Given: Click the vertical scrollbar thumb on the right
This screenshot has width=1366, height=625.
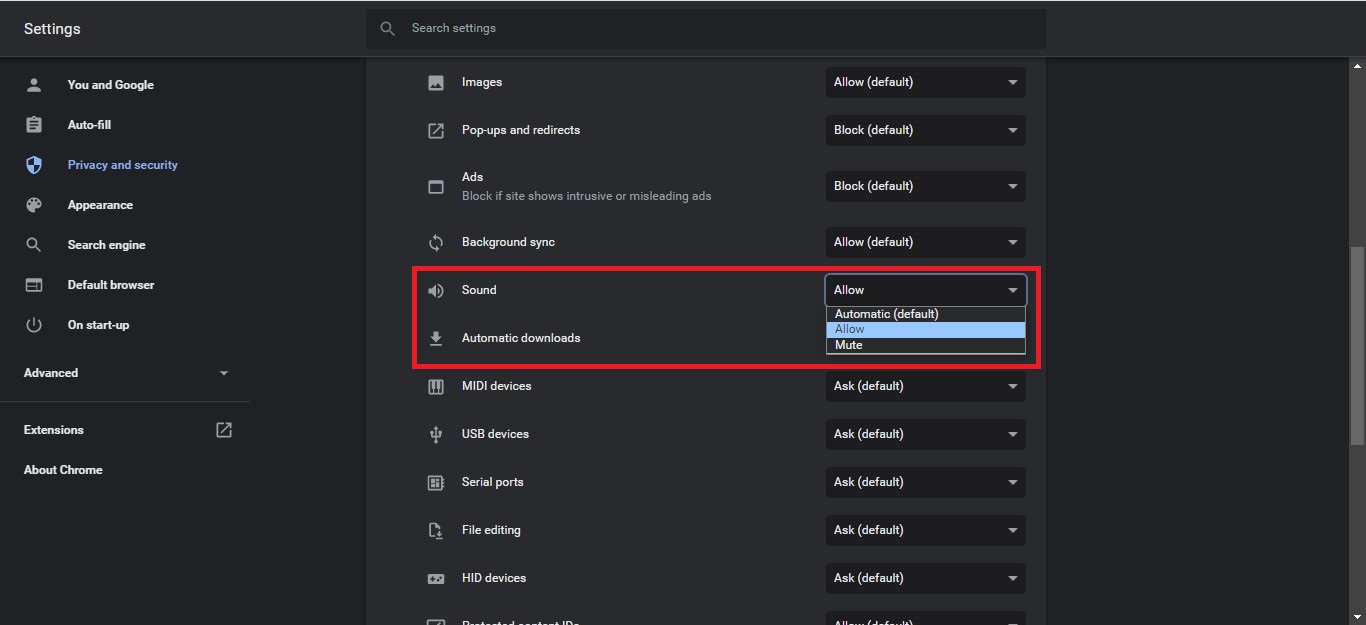Looking at the screenshot, I should [x=1357, y=345].
